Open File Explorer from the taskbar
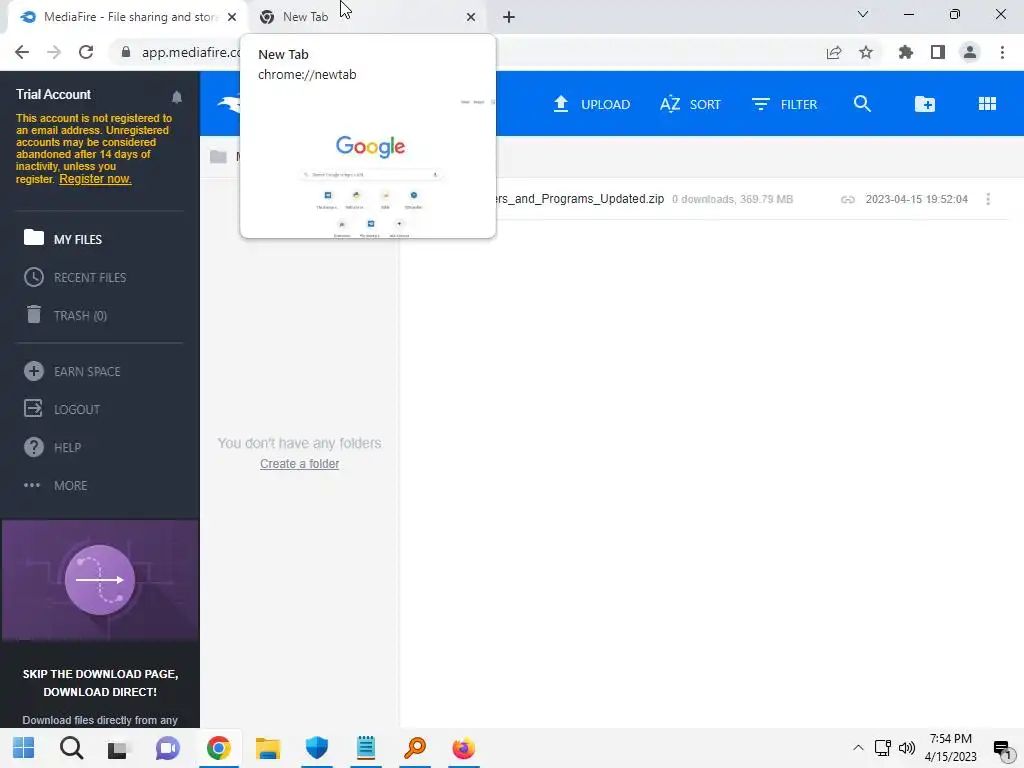1024x768 pixels. [268, 748]
